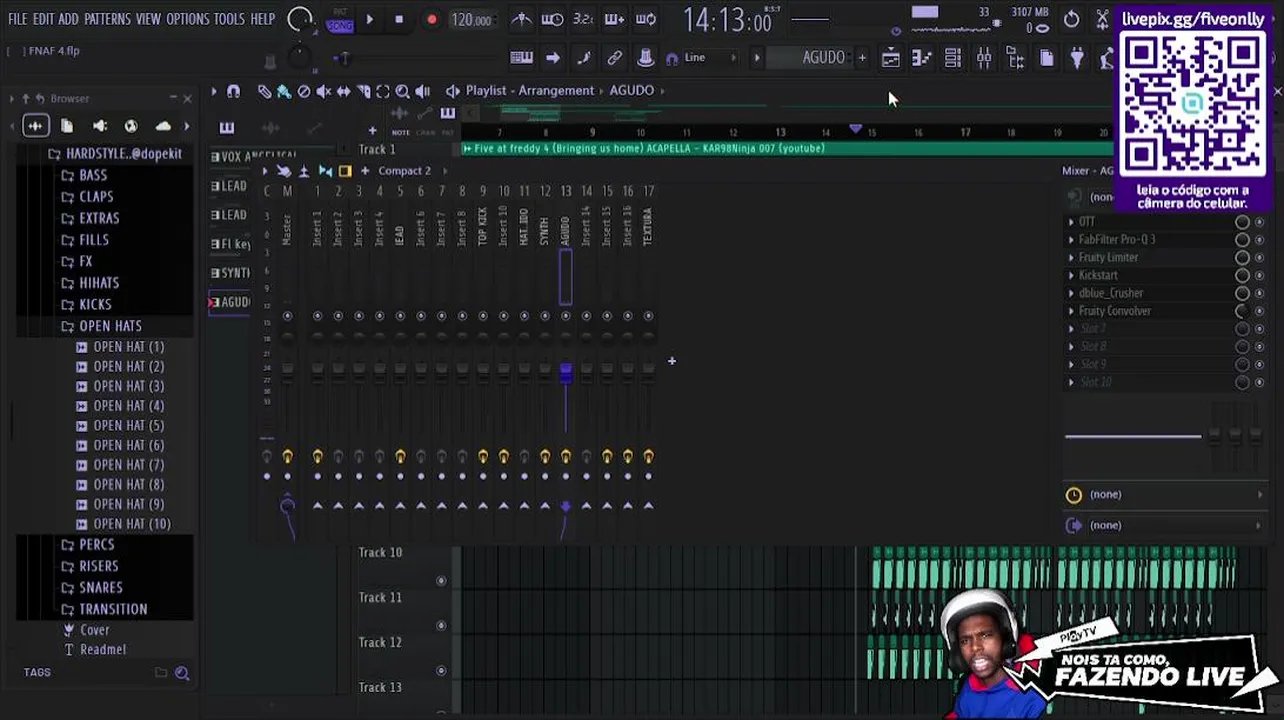Open the Kickstart slot arrow menu
The image size is (1284, 720).
coord(1071,276)
